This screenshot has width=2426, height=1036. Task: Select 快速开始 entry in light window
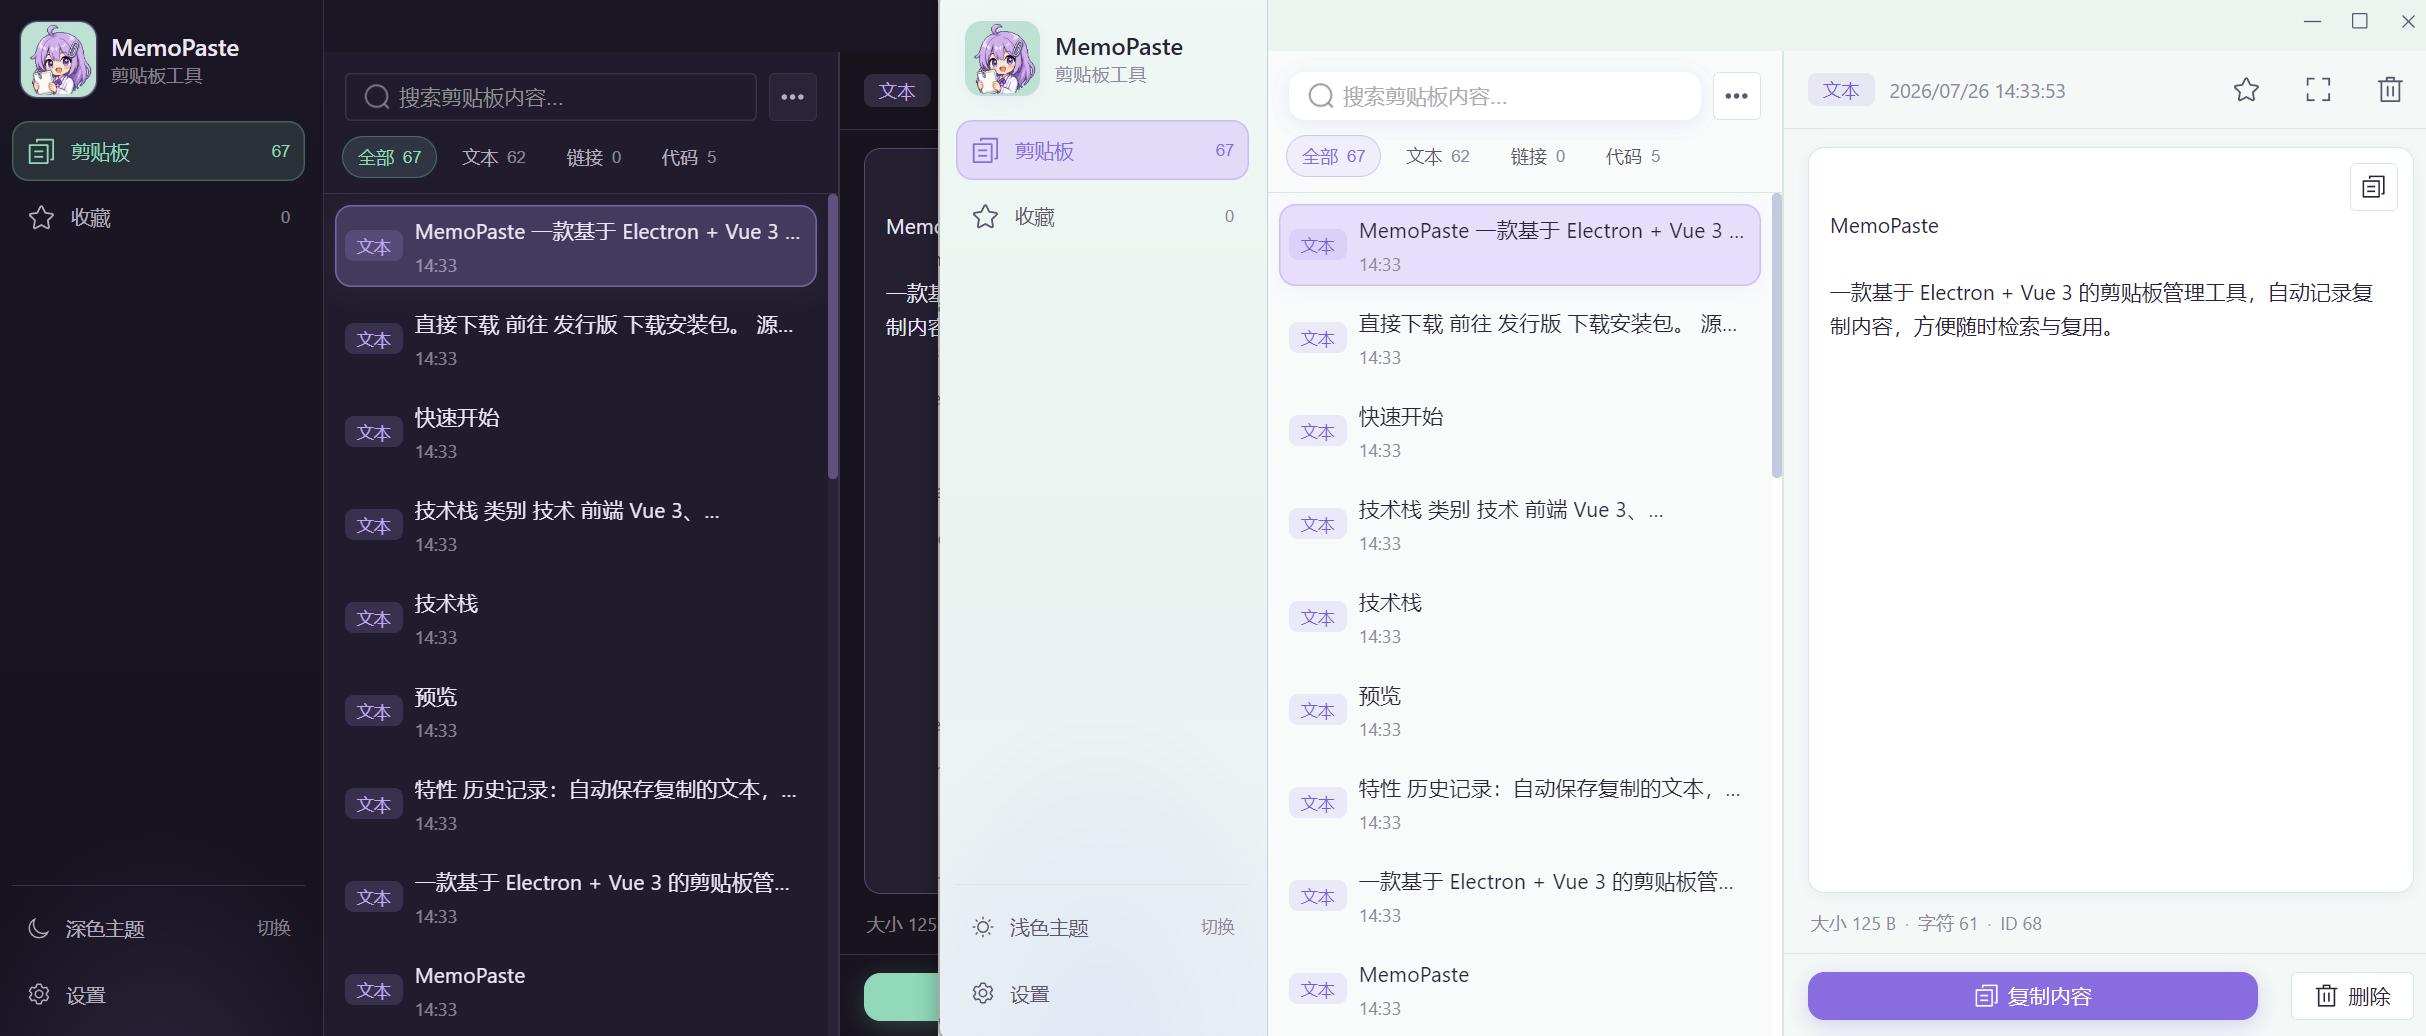pos(1520,432)
